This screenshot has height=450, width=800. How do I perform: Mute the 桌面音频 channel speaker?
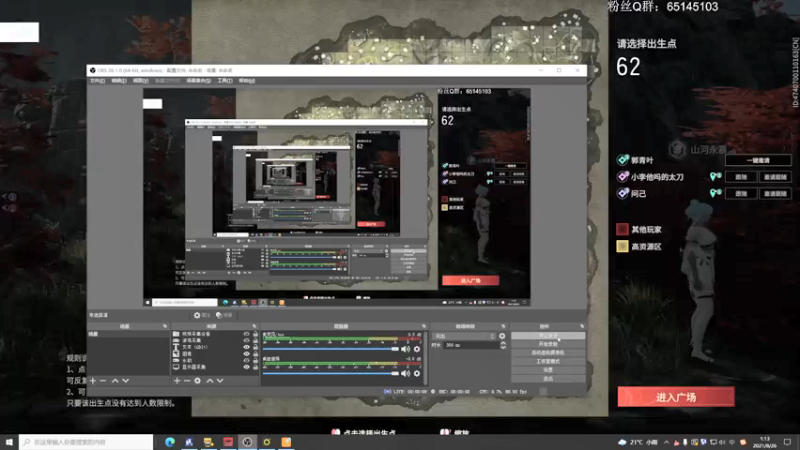tap(406, 373)
